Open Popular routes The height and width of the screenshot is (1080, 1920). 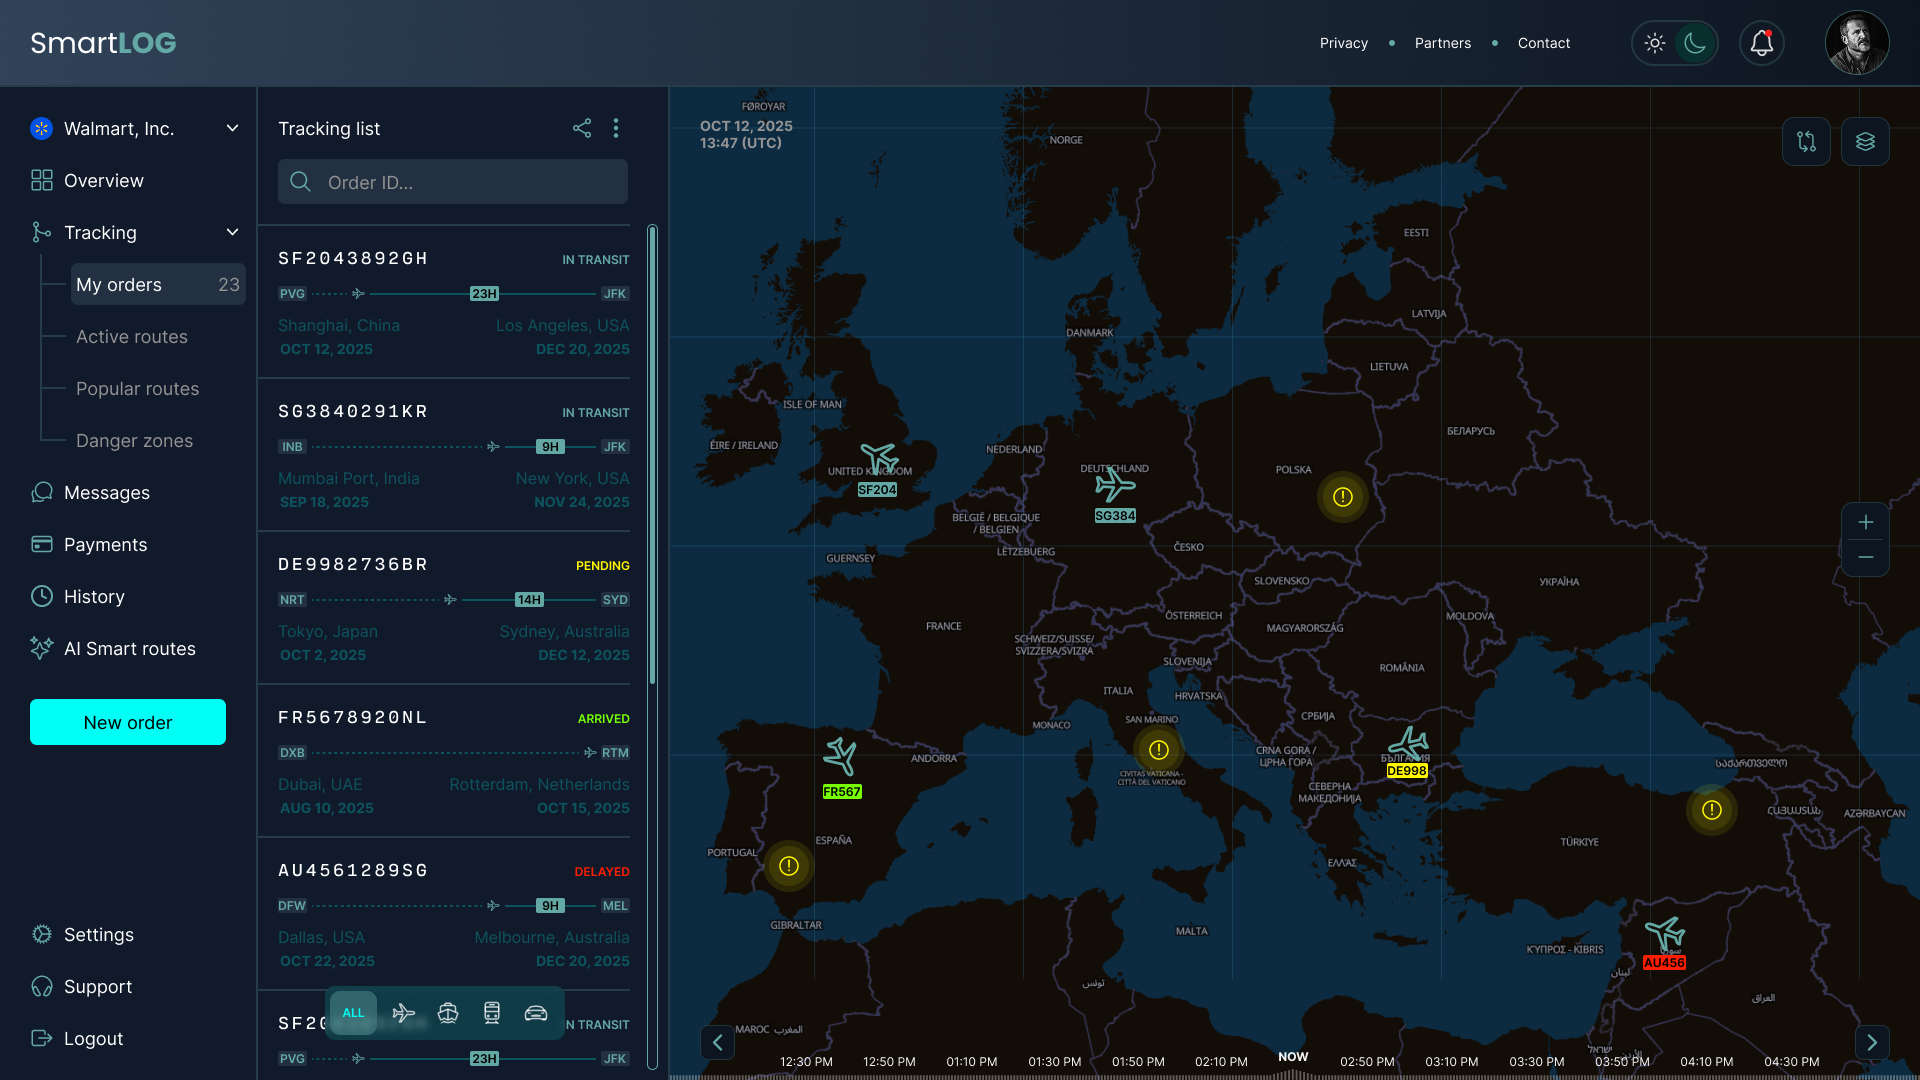point(137,389)
